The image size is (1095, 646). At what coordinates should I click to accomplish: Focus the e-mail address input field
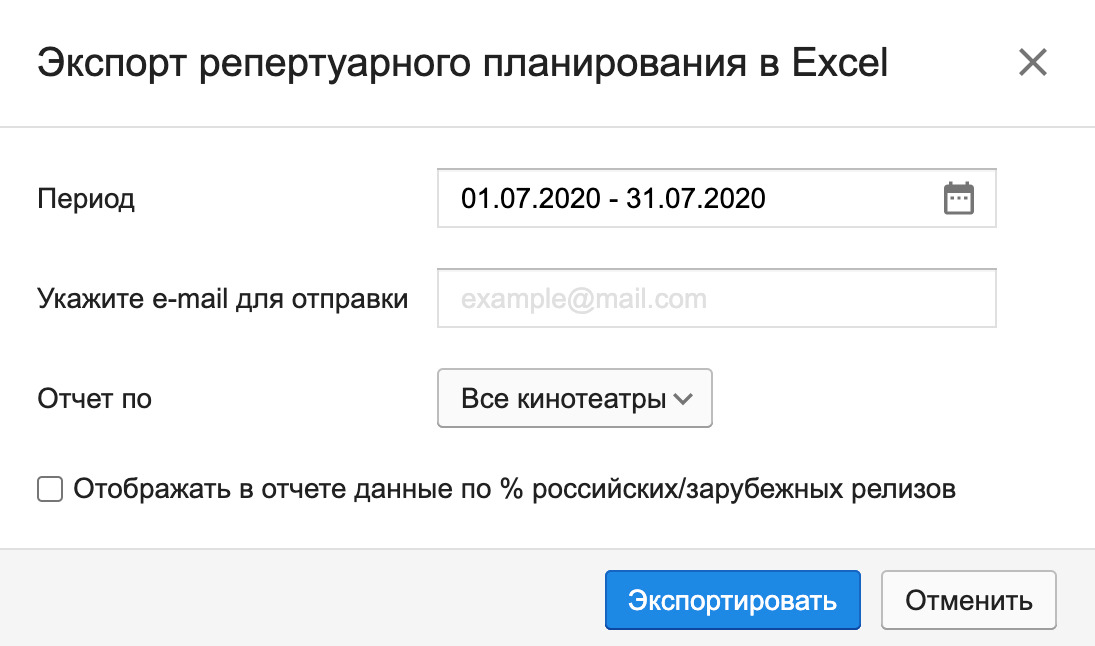coord(716,298)
